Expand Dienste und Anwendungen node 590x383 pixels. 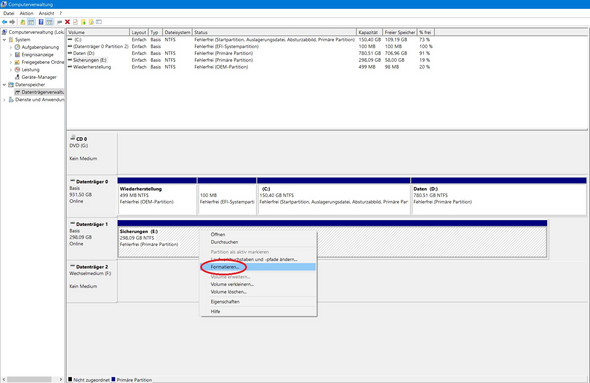[5, 100]
